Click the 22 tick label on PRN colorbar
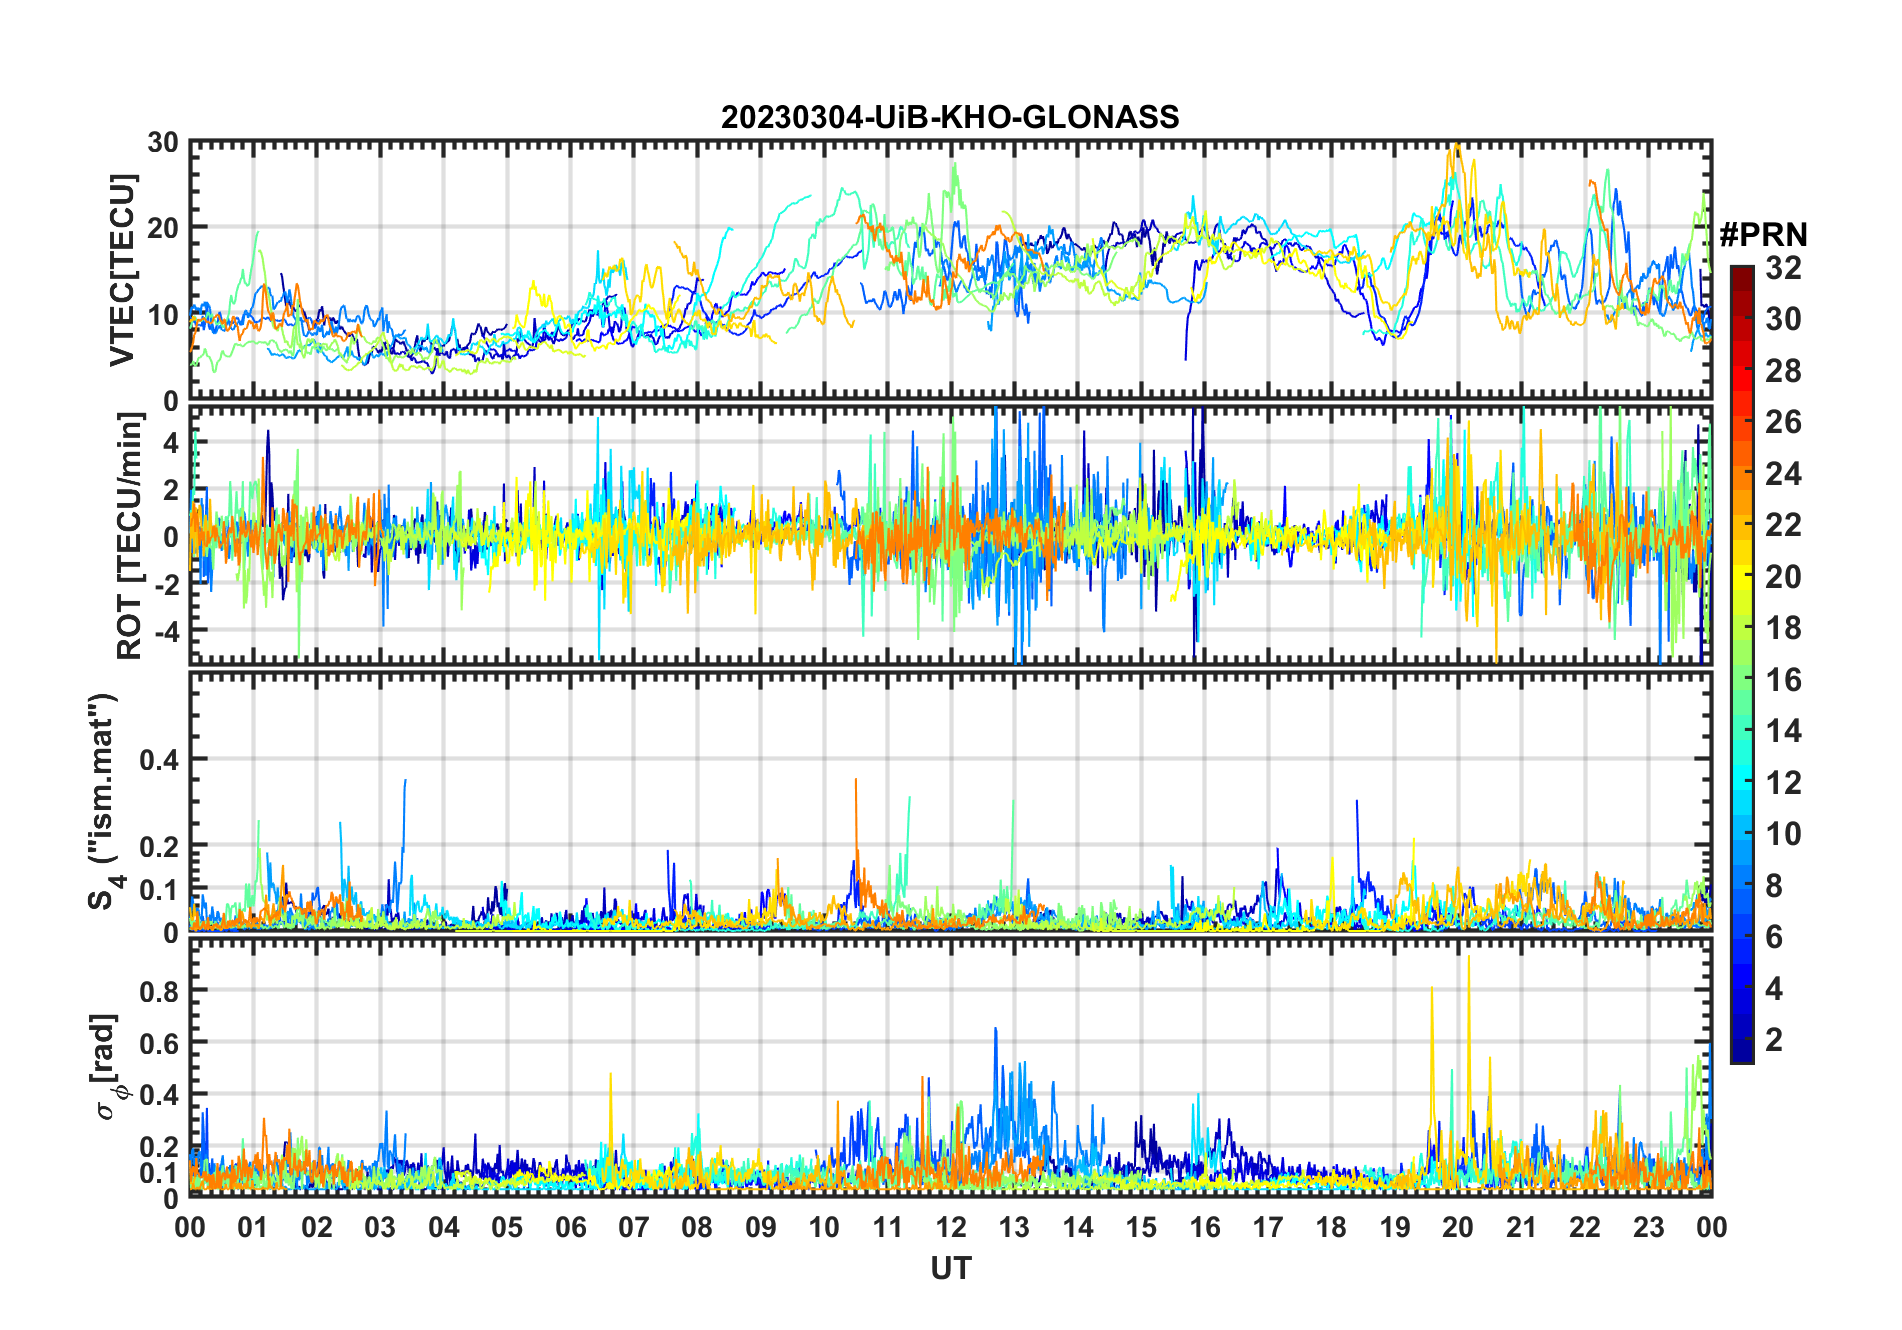Image resolution: width=1902 pixels, height=1330 pixels. (x=1784, y=525)
